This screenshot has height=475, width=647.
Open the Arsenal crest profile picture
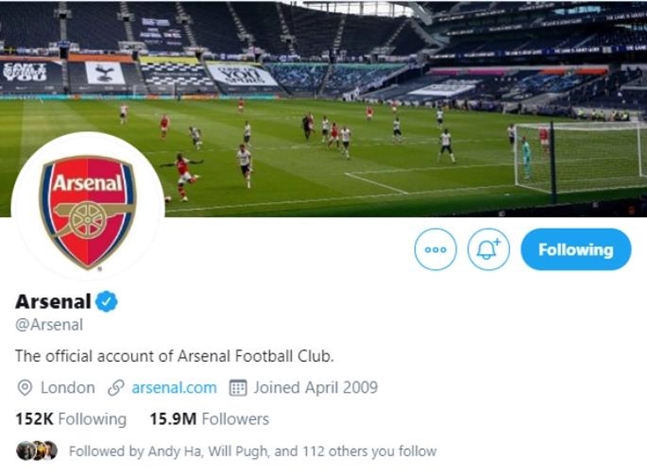coord(87,211)
